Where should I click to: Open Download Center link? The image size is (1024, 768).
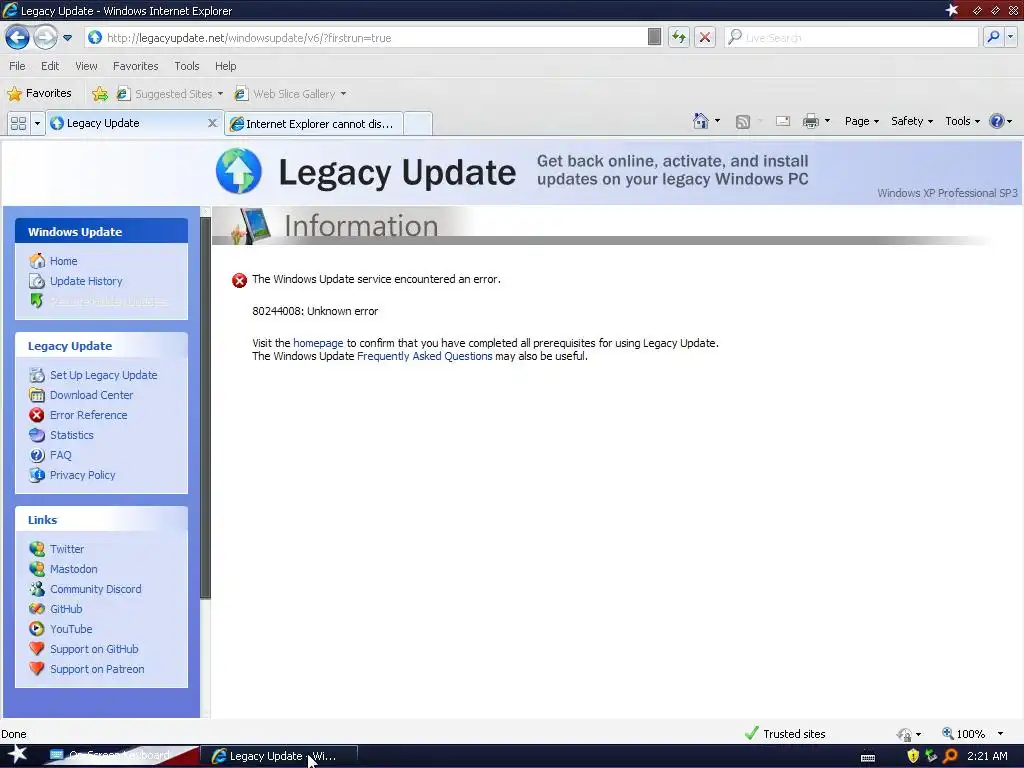pos(91,395)
